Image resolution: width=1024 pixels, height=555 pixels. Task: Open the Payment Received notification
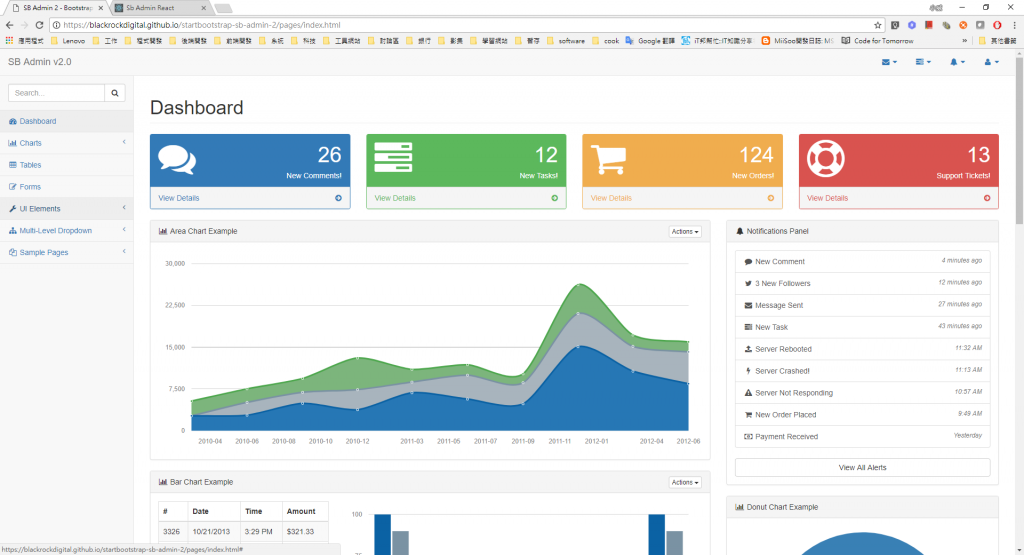tap(862, 436)
